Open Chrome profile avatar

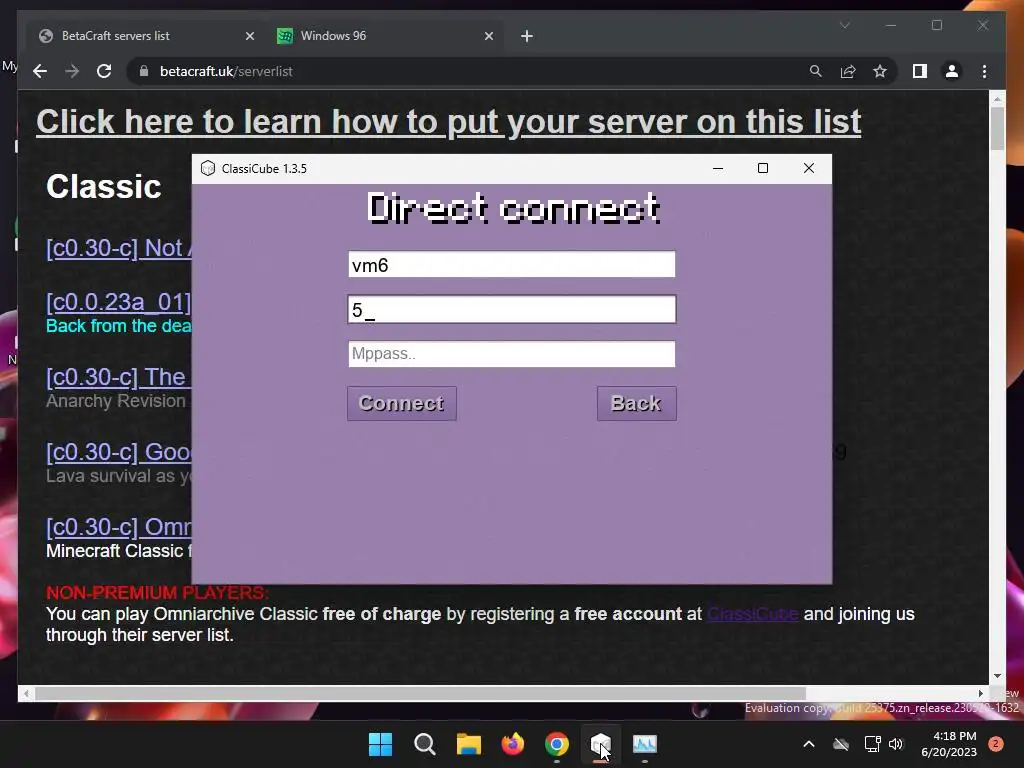952,71
